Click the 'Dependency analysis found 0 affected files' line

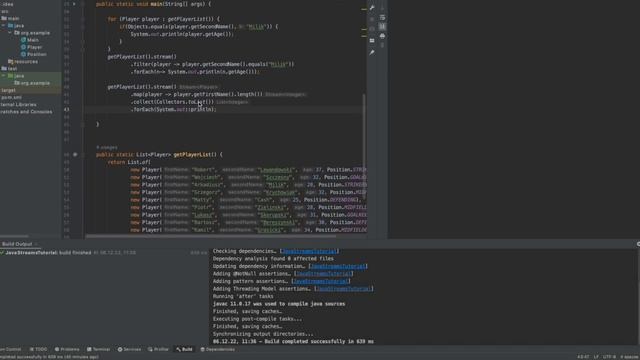coord(273,259)
